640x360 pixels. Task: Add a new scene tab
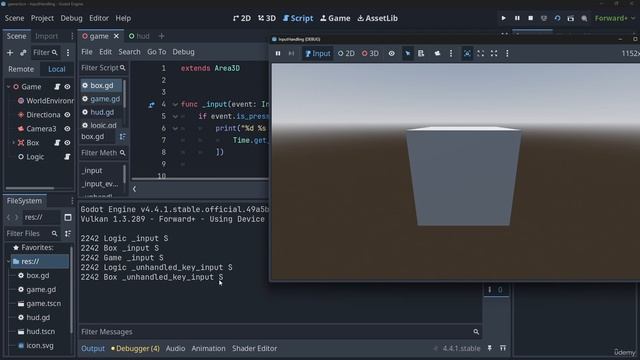161,36
